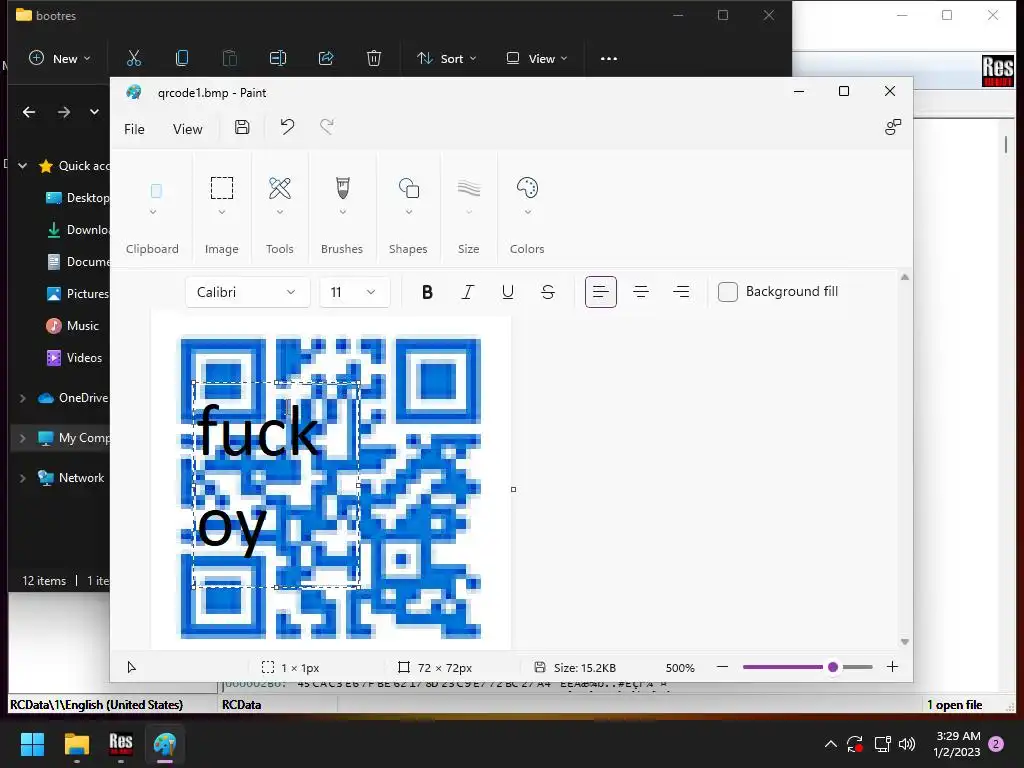
Task: Open recent locations chevron in File Explorer
Action: pyautogui.click(x=95, y=112)
